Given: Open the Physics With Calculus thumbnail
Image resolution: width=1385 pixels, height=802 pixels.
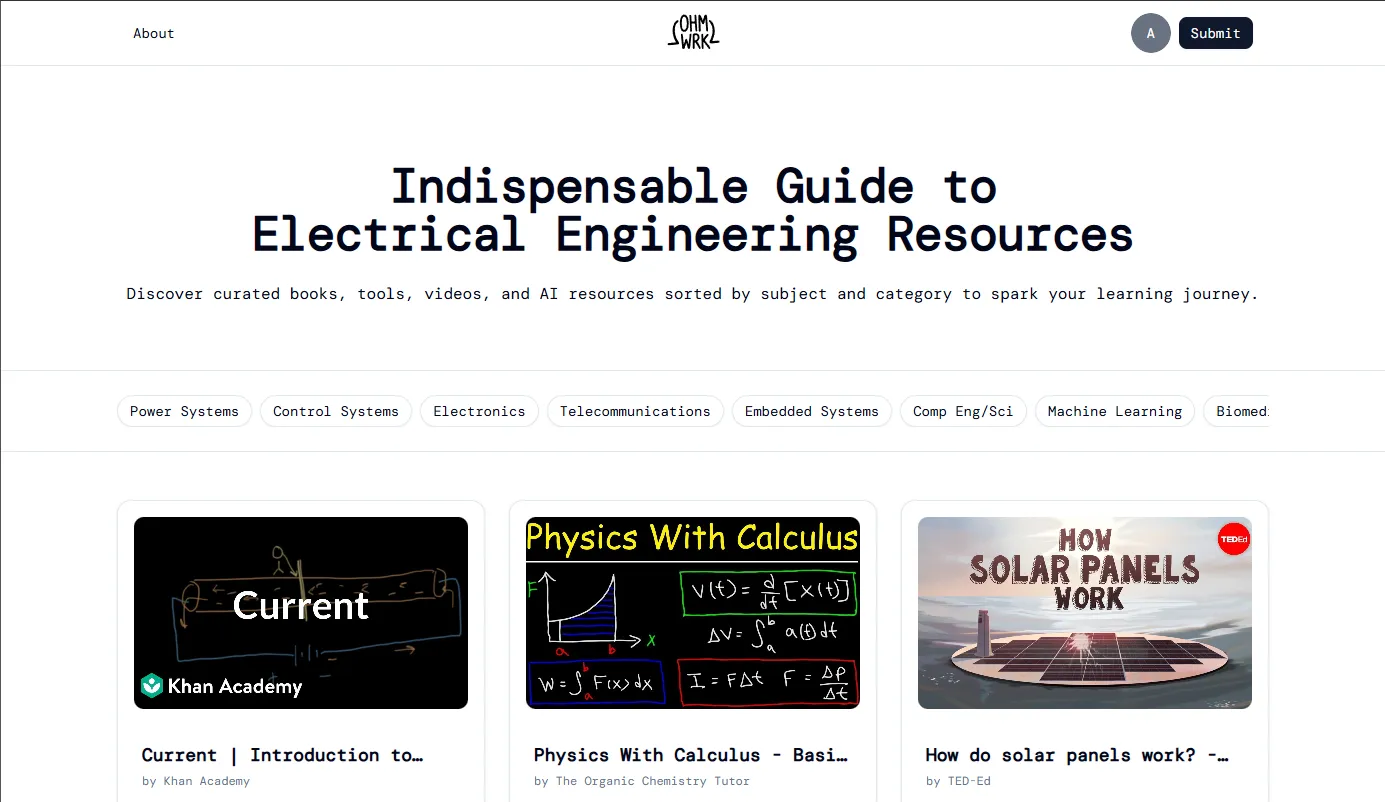Looking at the screenshot, I should pos(692,612).
